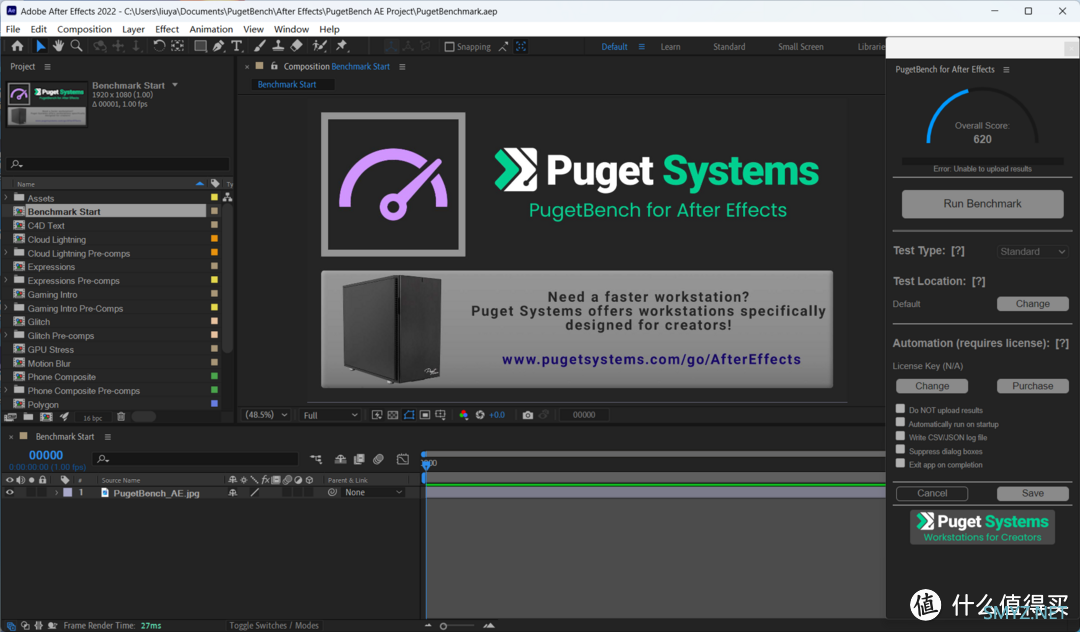Select the Rectangle shape tool
Image resolution: width=1080 pixels, height=632 pixels.
(200, 46)
